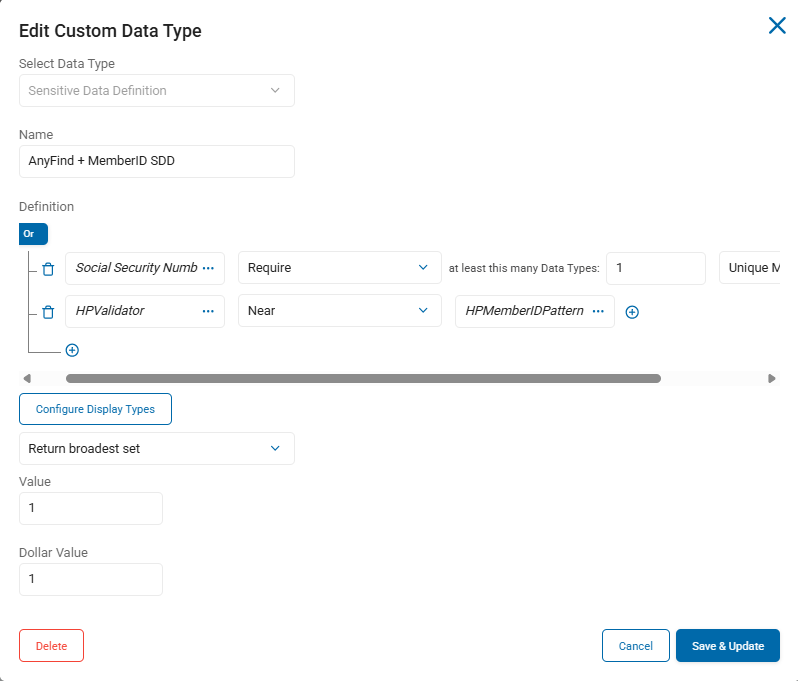The width and height of the screenshot is (798, 681).
Task: Click the red Delete button
Action: click(x=51, y=646)
